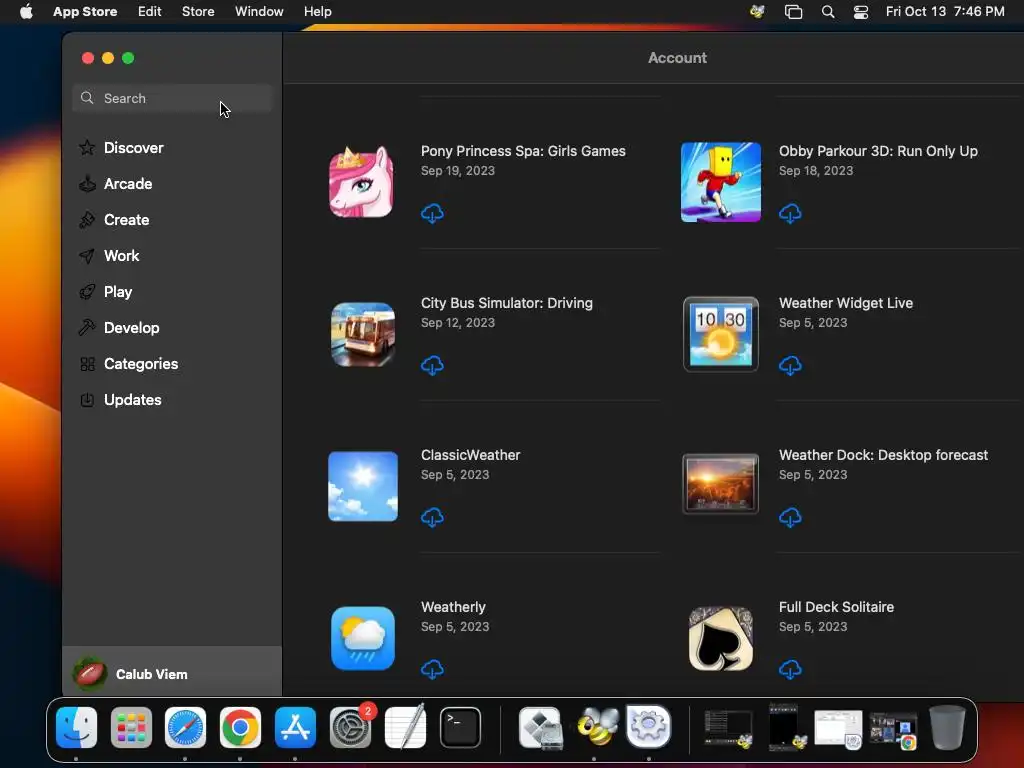The width and height of the screenshot is (1024, 768).
Task: Open Weather Widget Live app icon
Action: 721,334
